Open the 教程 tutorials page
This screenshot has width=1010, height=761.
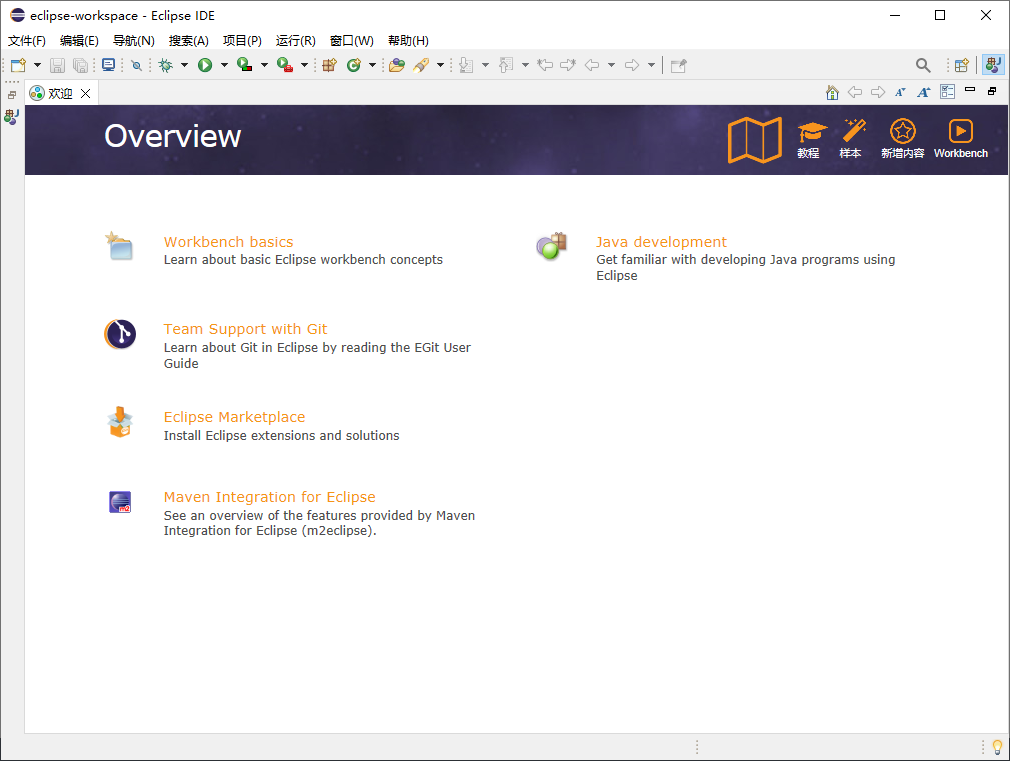[810, 139]
